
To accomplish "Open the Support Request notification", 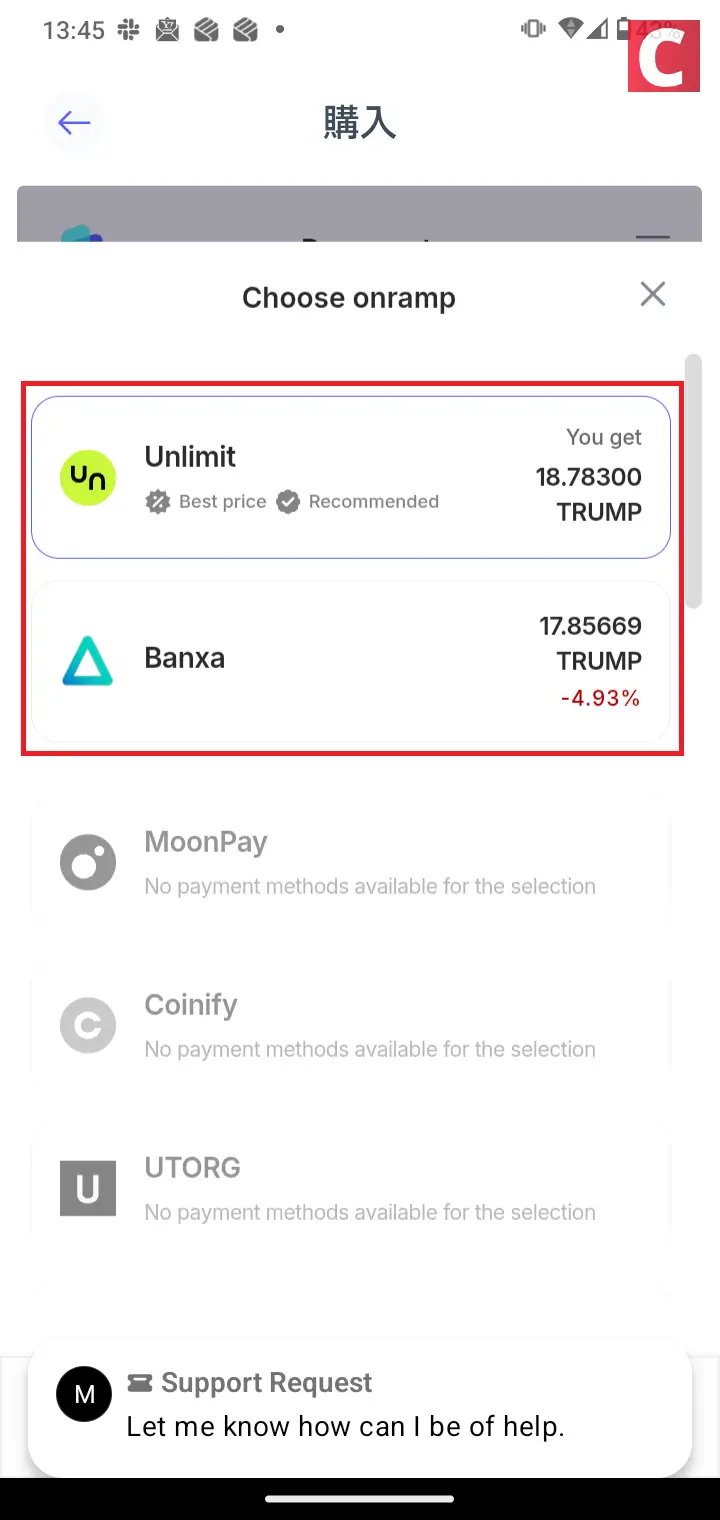I will point(360,1405).
